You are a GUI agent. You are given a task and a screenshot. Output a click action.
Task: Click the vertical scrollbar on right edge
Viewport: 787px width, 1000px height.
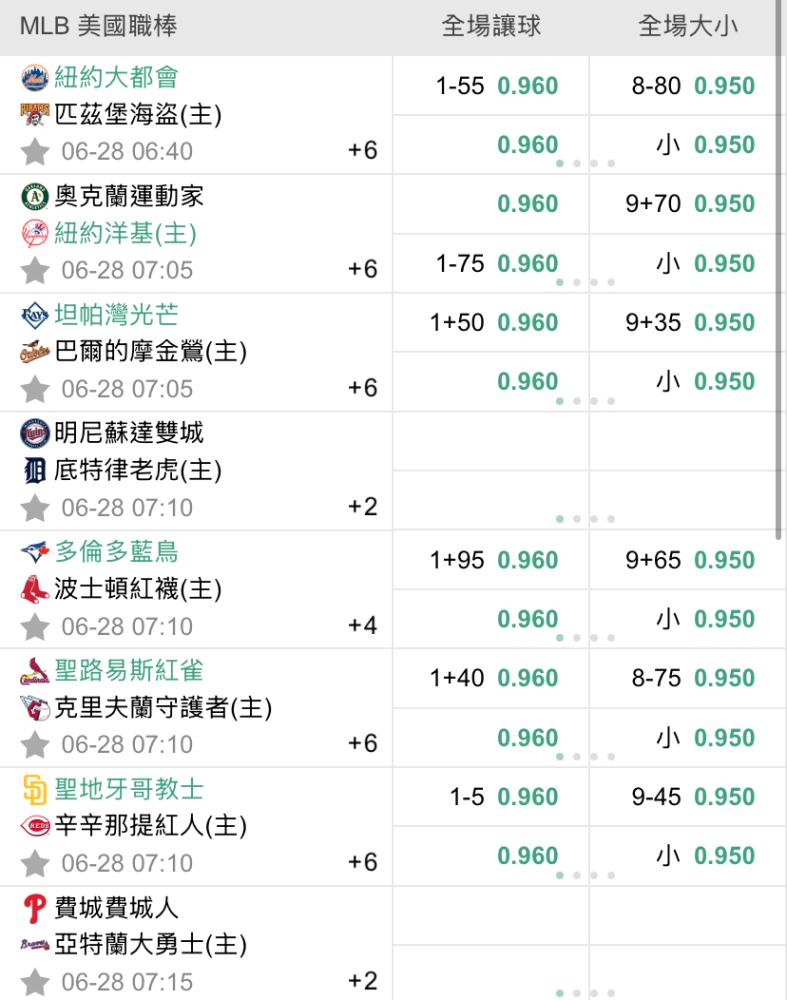pyautogui.click(x=781, y=270)
